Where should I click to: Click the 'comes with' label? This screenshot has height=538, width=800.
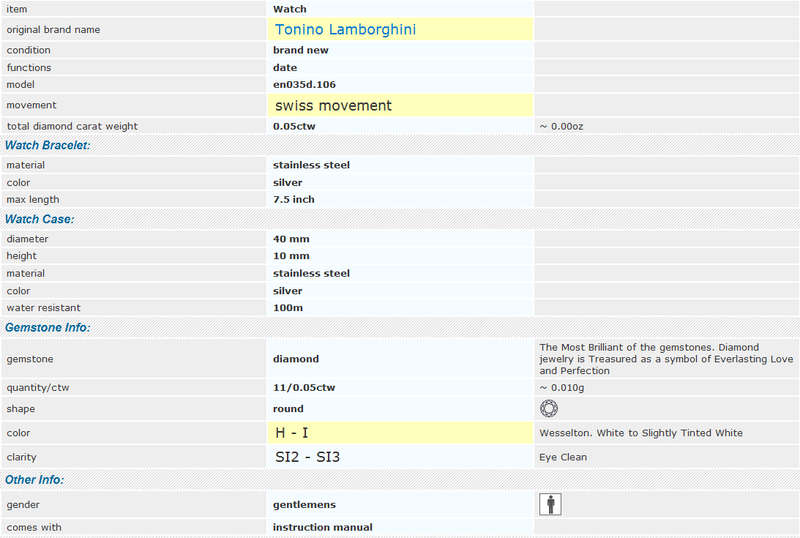[x=34, y=527]
